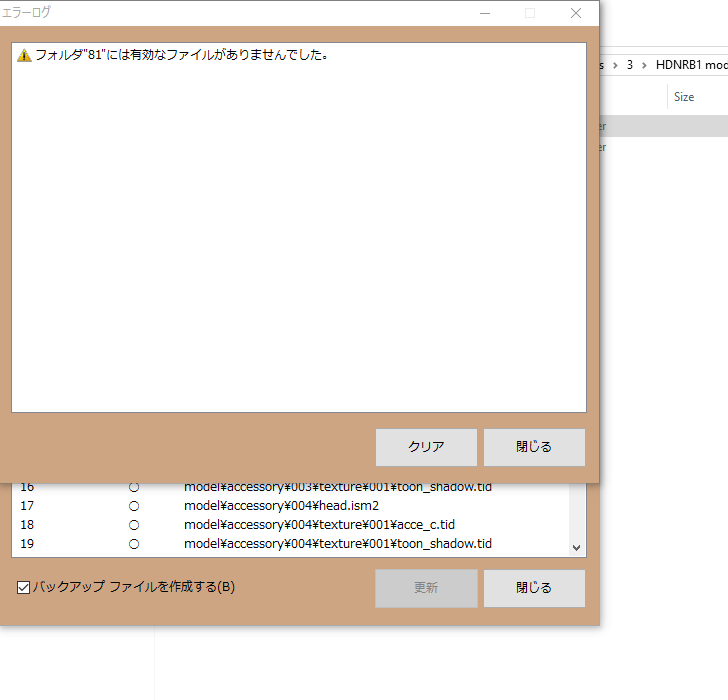Click 閉じる in the error log dialog
Image resolution: width=728 pixels, height=700 pixels.
point(534,447)
